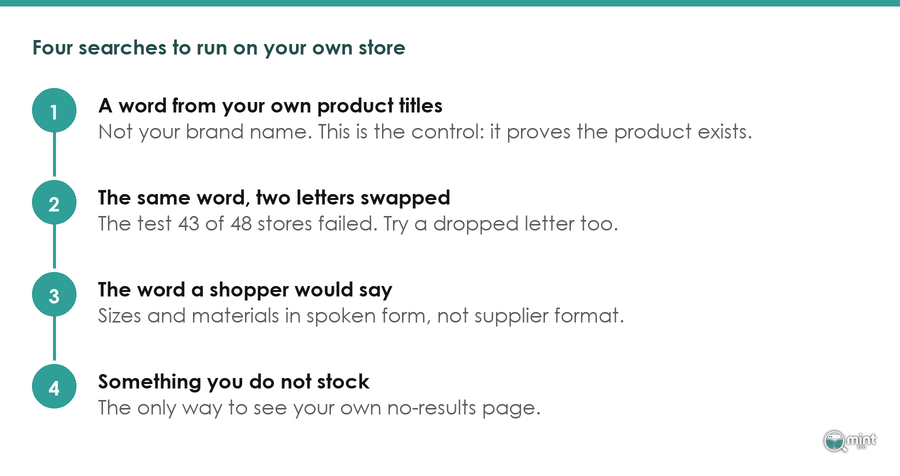Click heading 'A word from your own product titles'
Viewport: 900px width, 476px height.
(x=270, y=106)
